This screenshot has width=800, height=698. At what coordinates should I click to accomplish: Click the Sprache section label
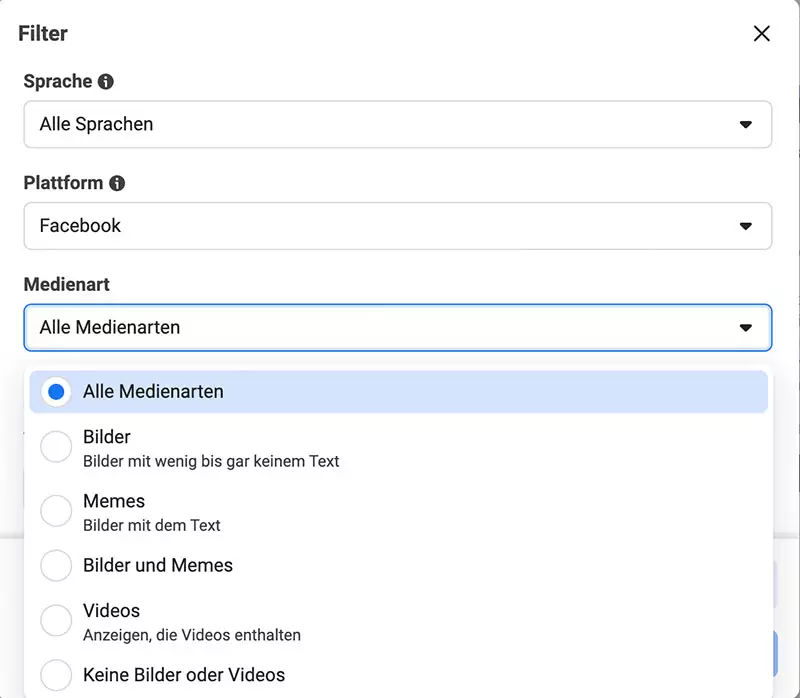tap(58, 82)
